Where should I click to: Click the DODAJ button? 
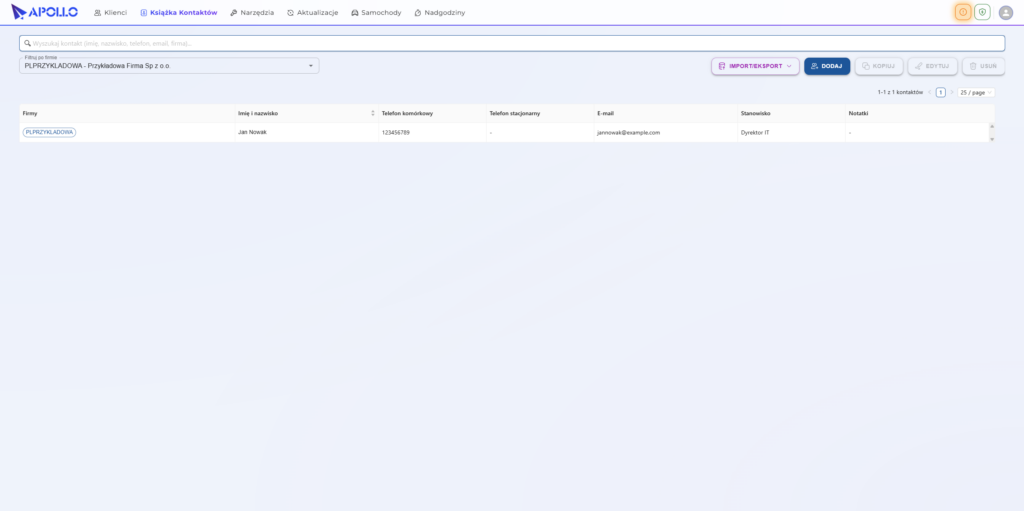tap(827, 66)
